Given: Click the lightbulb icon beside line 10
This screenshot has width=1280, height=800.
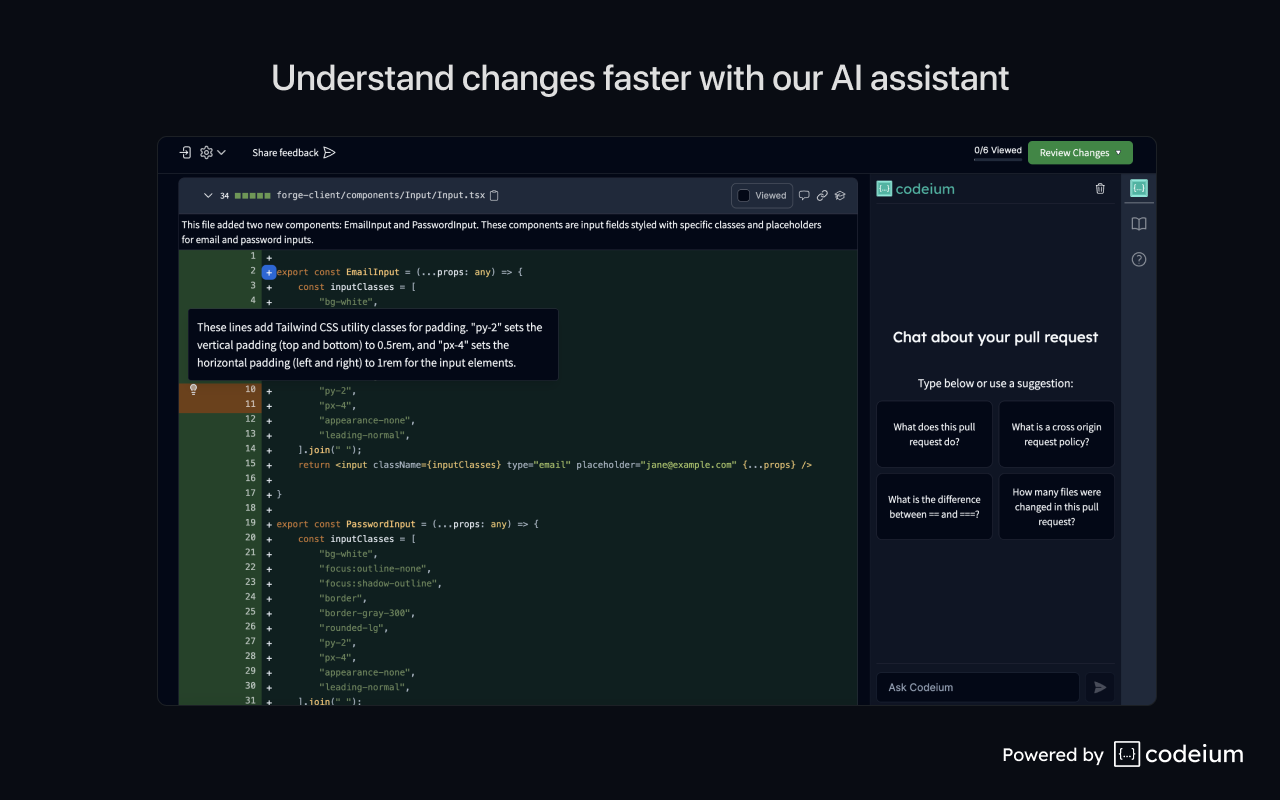Looking at the screenshot, I should click(x=194, y=390).
